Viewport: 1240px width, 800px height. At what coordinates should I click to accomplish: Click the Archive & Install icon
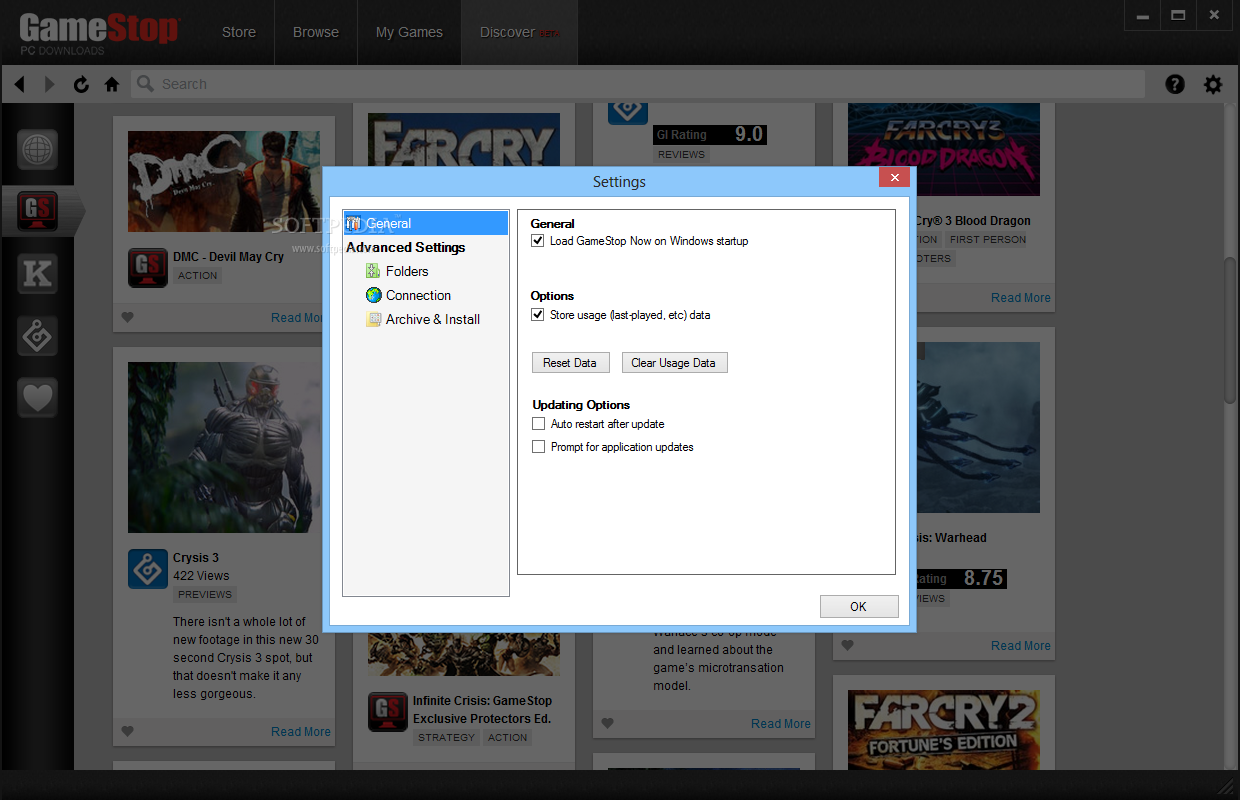click(x=373, y=319)
